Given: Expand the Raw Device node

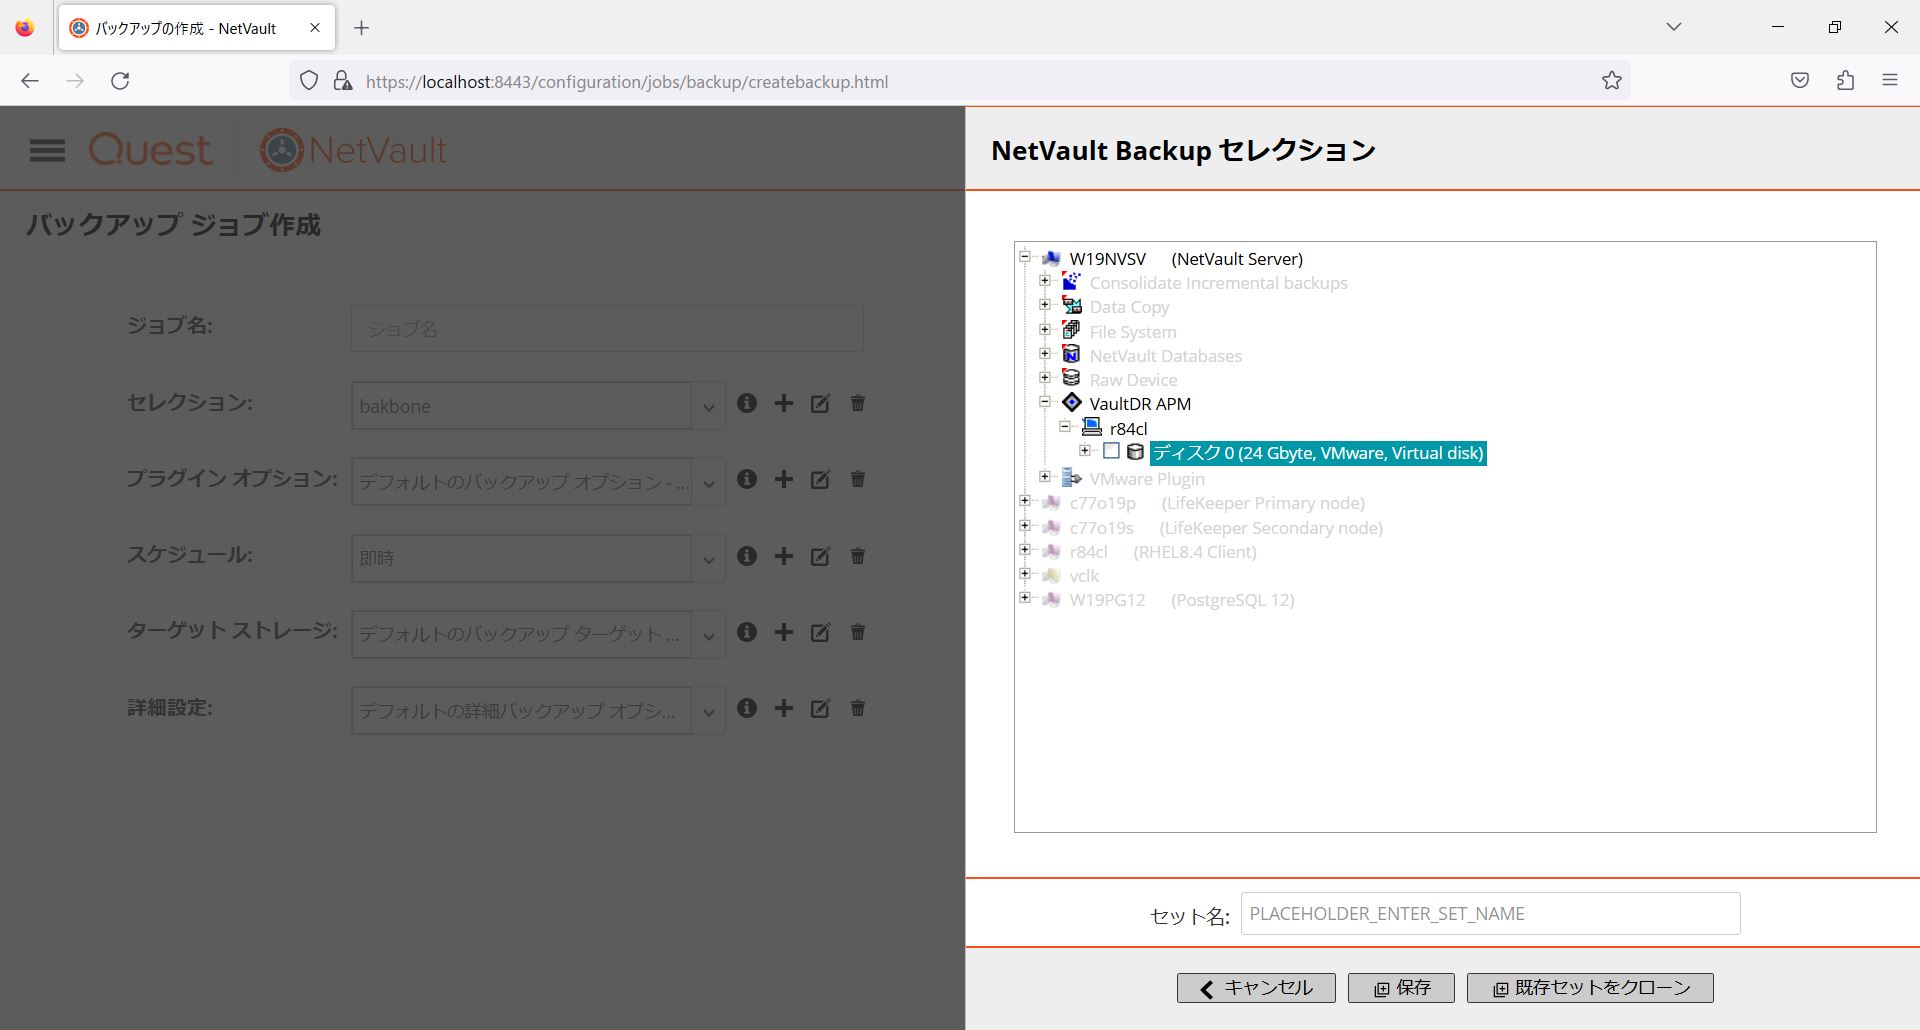Looking at the screenshot, I should (1045, 378).
